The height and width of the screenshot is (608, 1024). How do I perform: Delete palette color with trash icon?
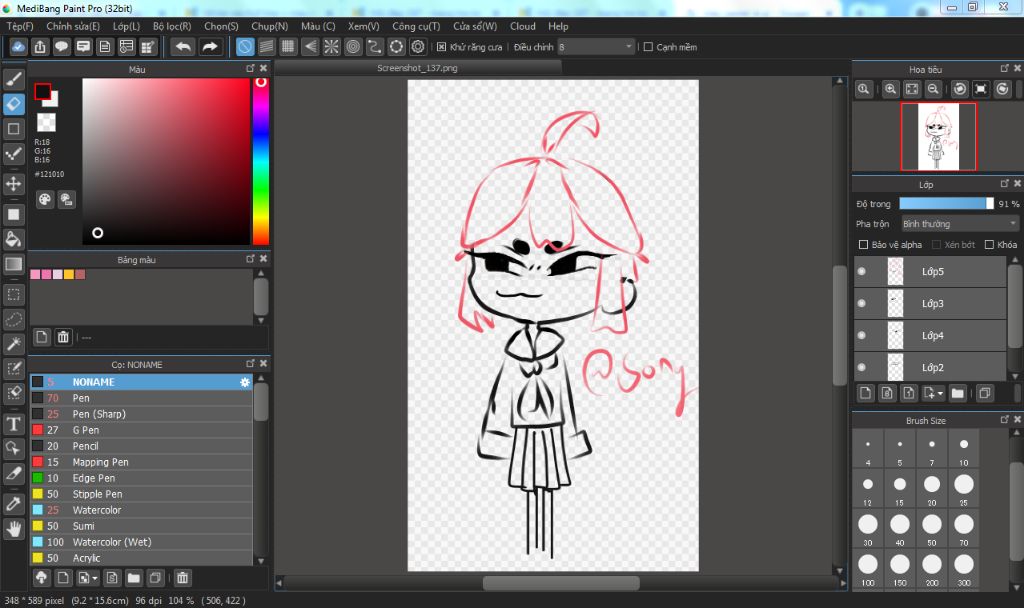click(63, 337)
